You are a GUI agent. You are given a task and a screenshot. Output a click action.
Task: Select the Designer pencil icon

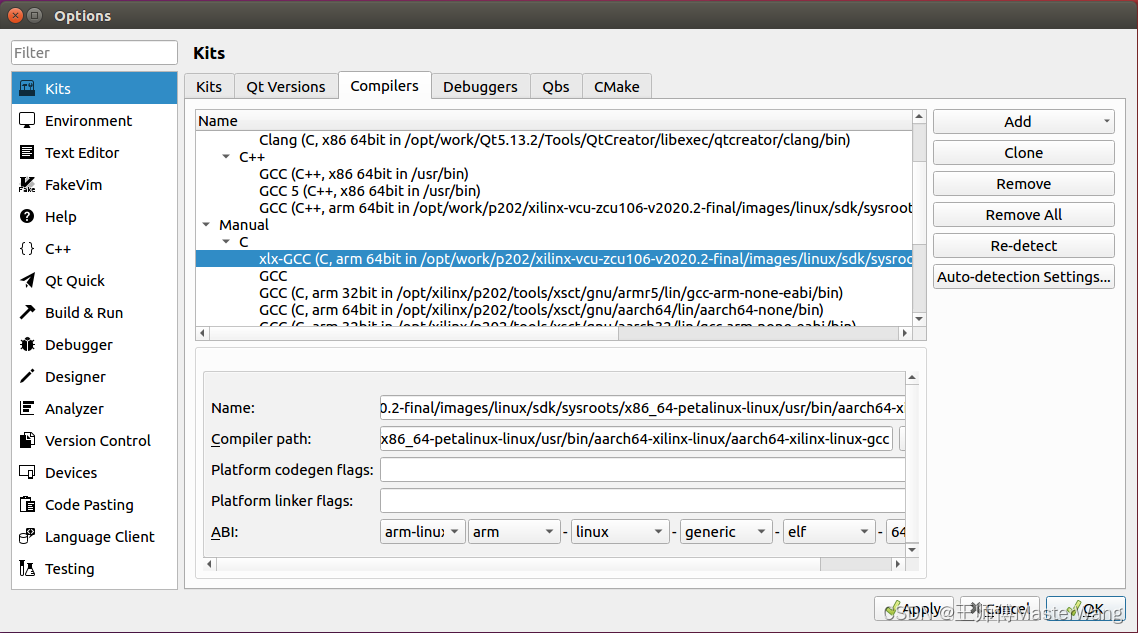27,376
